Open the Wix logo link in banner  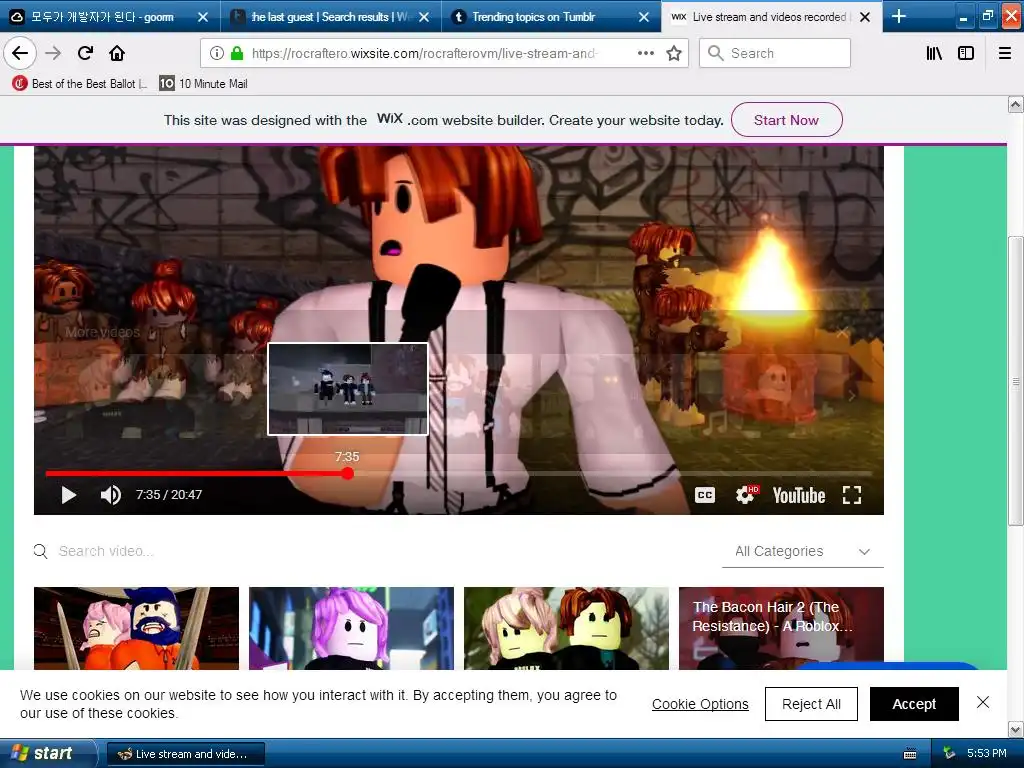click(390, 119)
